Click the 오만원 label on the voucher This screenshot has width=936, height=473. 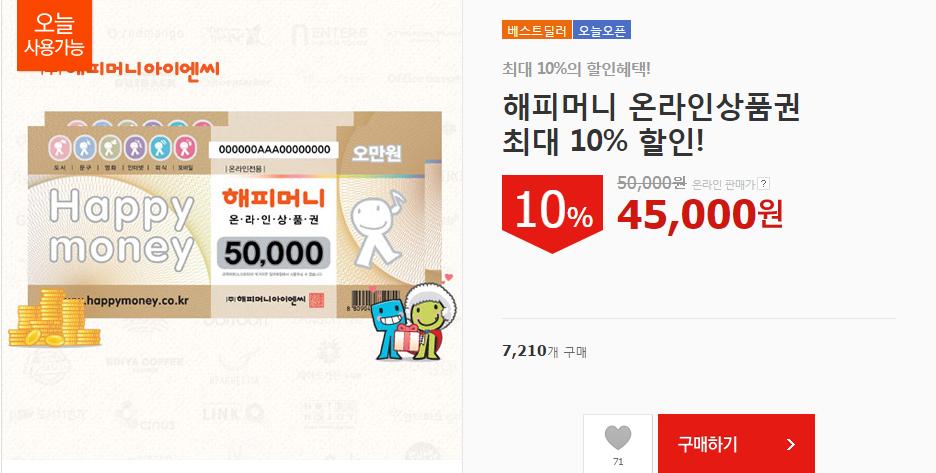click(376, 154)
